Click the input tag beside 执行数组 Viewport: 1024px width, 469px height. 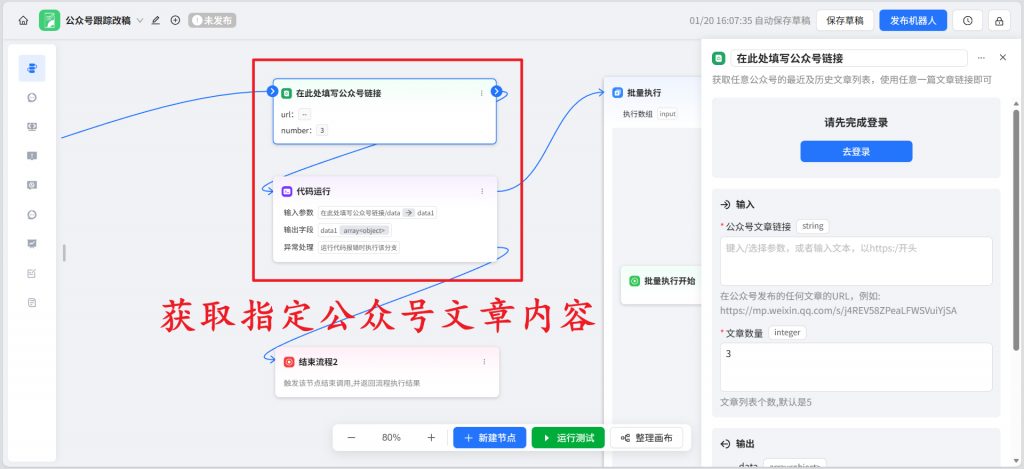[667, 114]
